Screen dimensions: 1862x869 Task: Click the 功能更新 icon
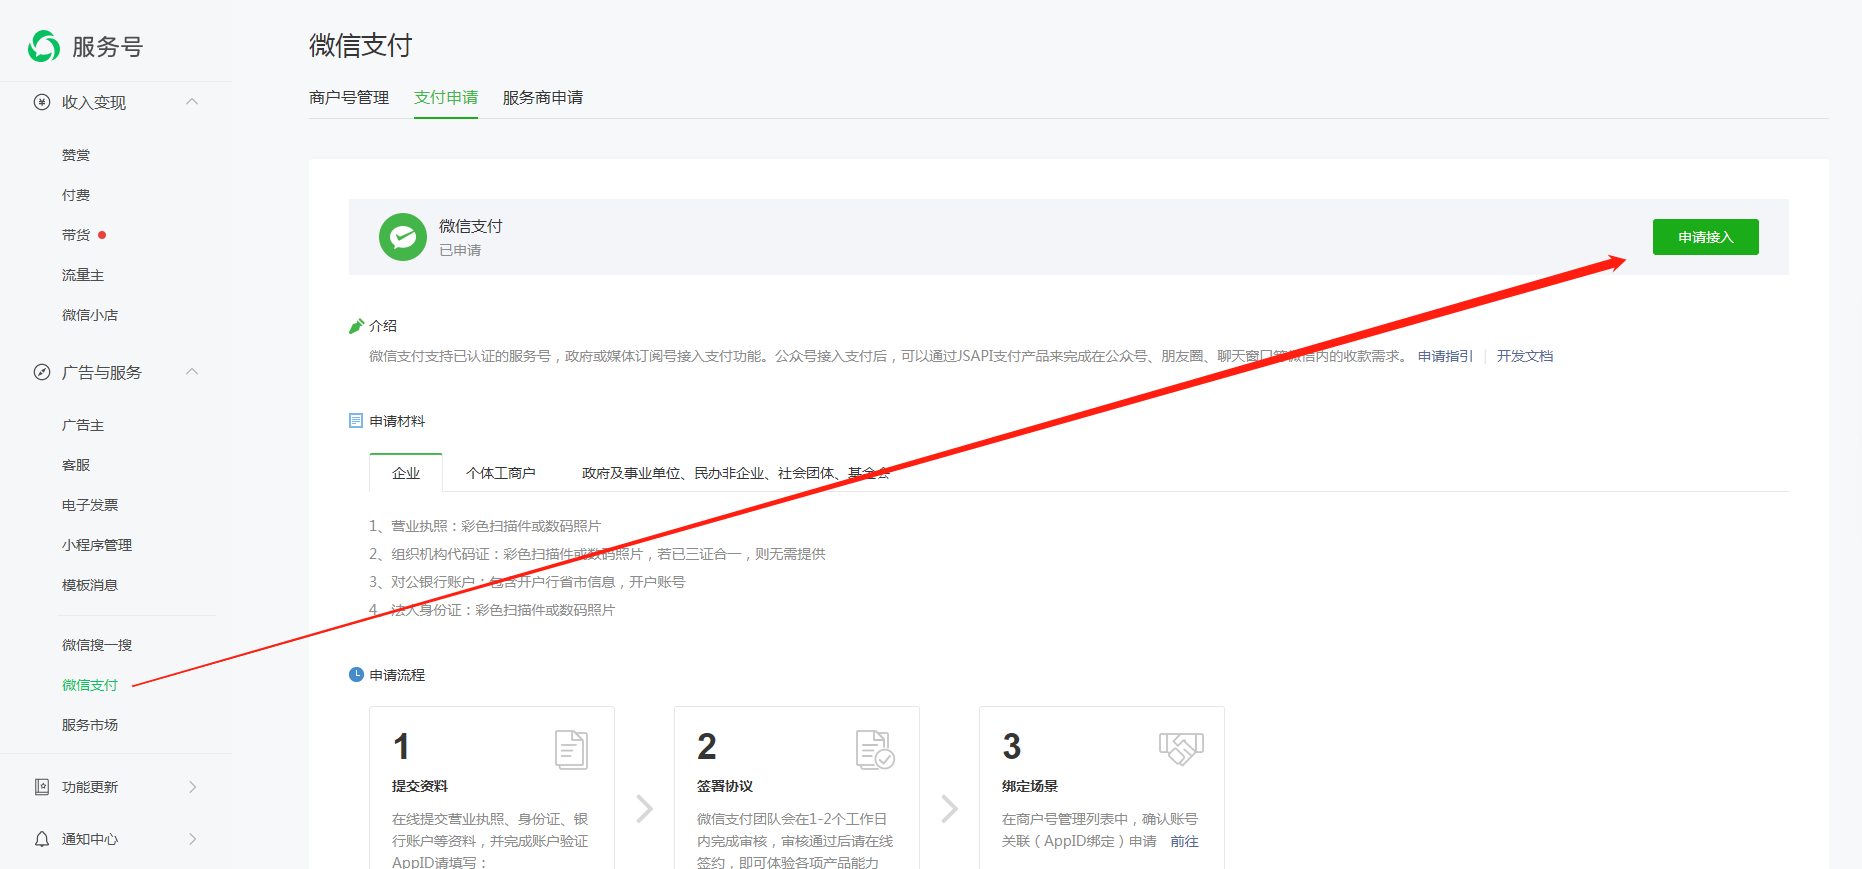click(42, 787)
